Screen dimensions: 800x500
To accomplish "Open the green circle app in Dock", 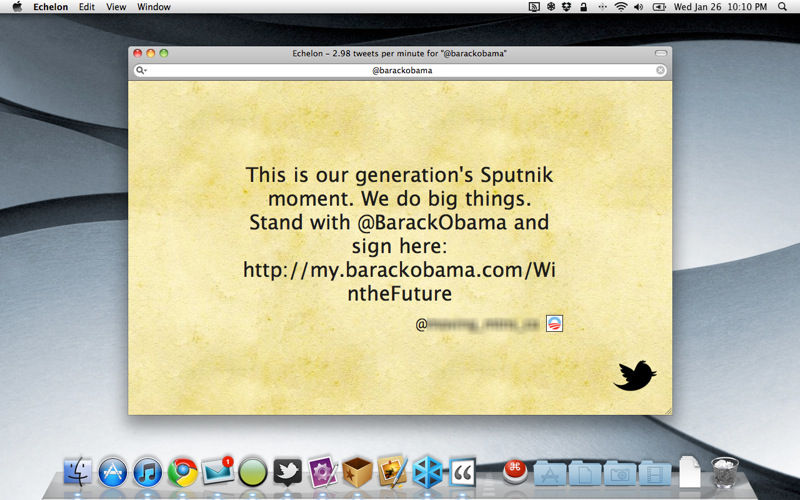I will [253, 472].
